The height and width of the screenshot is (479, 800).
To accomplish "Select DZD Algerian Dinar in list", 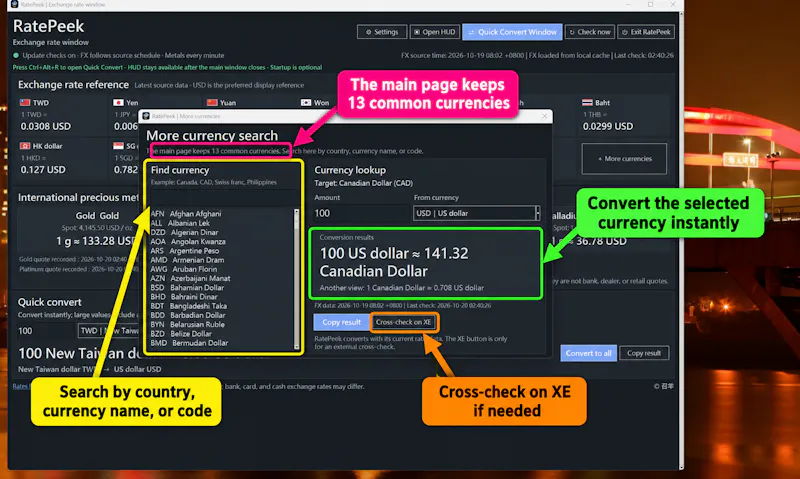I will click(x=184, y=232).
